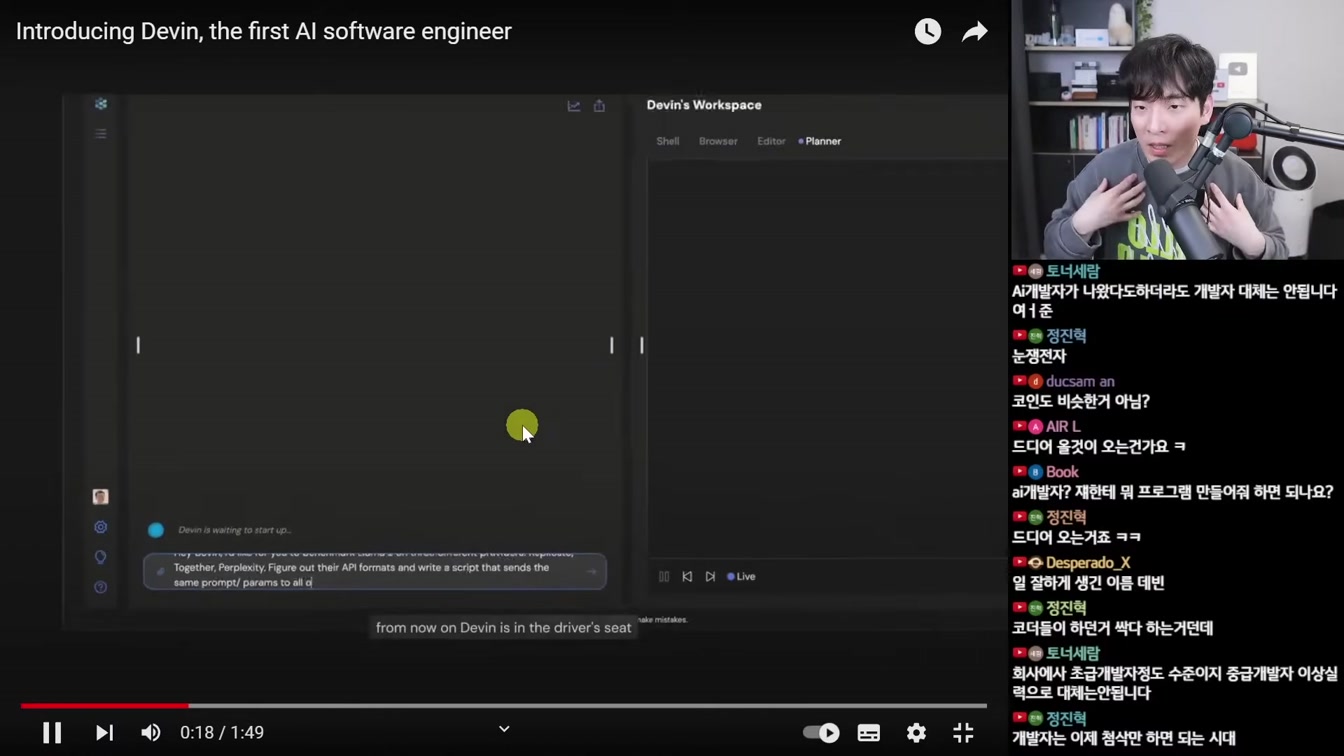The height and width of the screenshot is (756, 1344).
Task: Click the caption 'from now on Devin is in the driver's seat'
Action: (504, 628)
